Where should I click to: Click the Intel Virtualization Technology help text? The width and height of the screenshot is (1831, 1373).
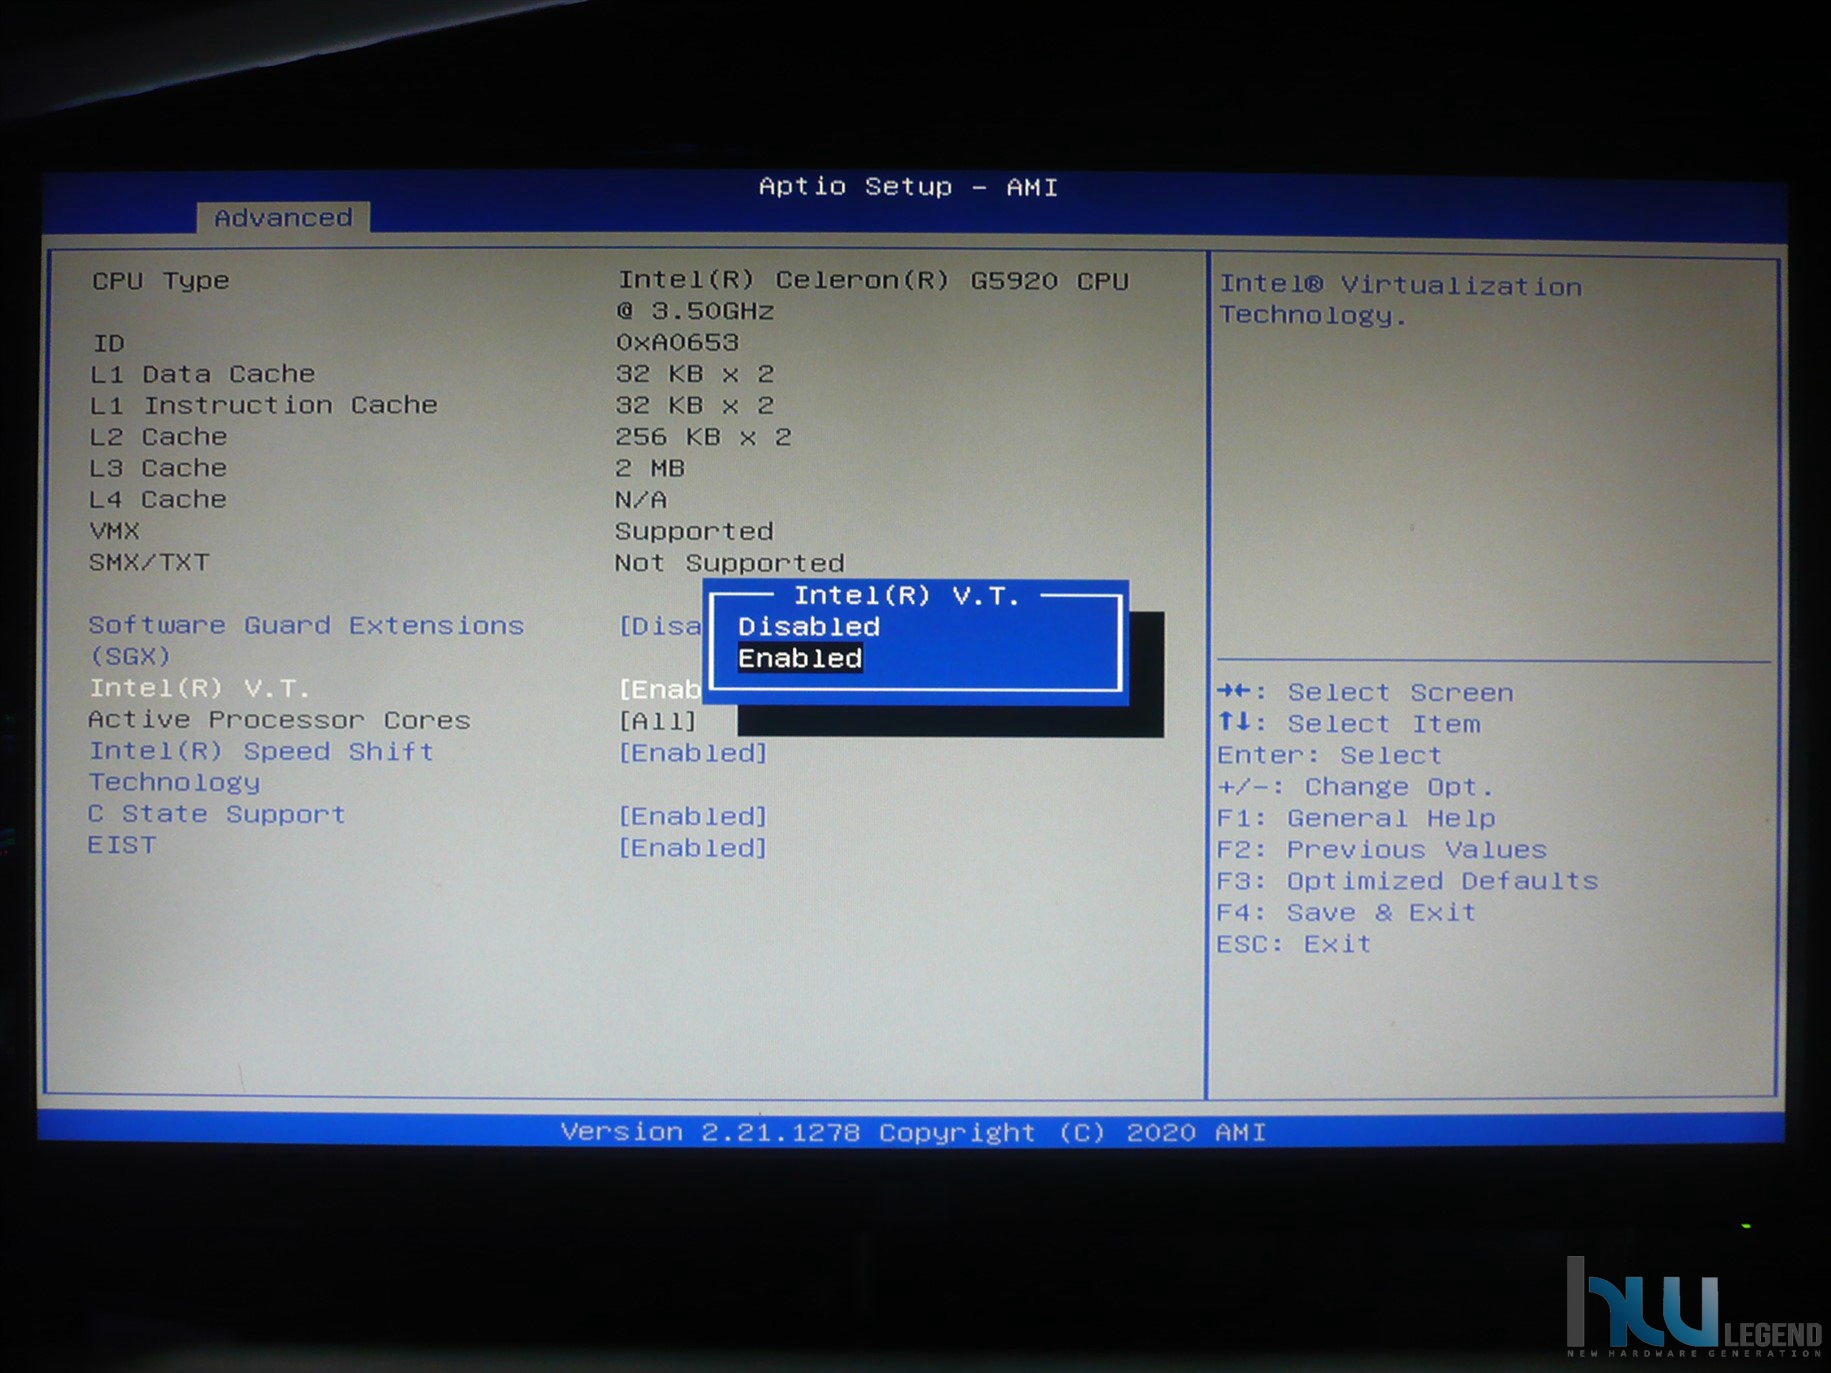click(1400, 300)
